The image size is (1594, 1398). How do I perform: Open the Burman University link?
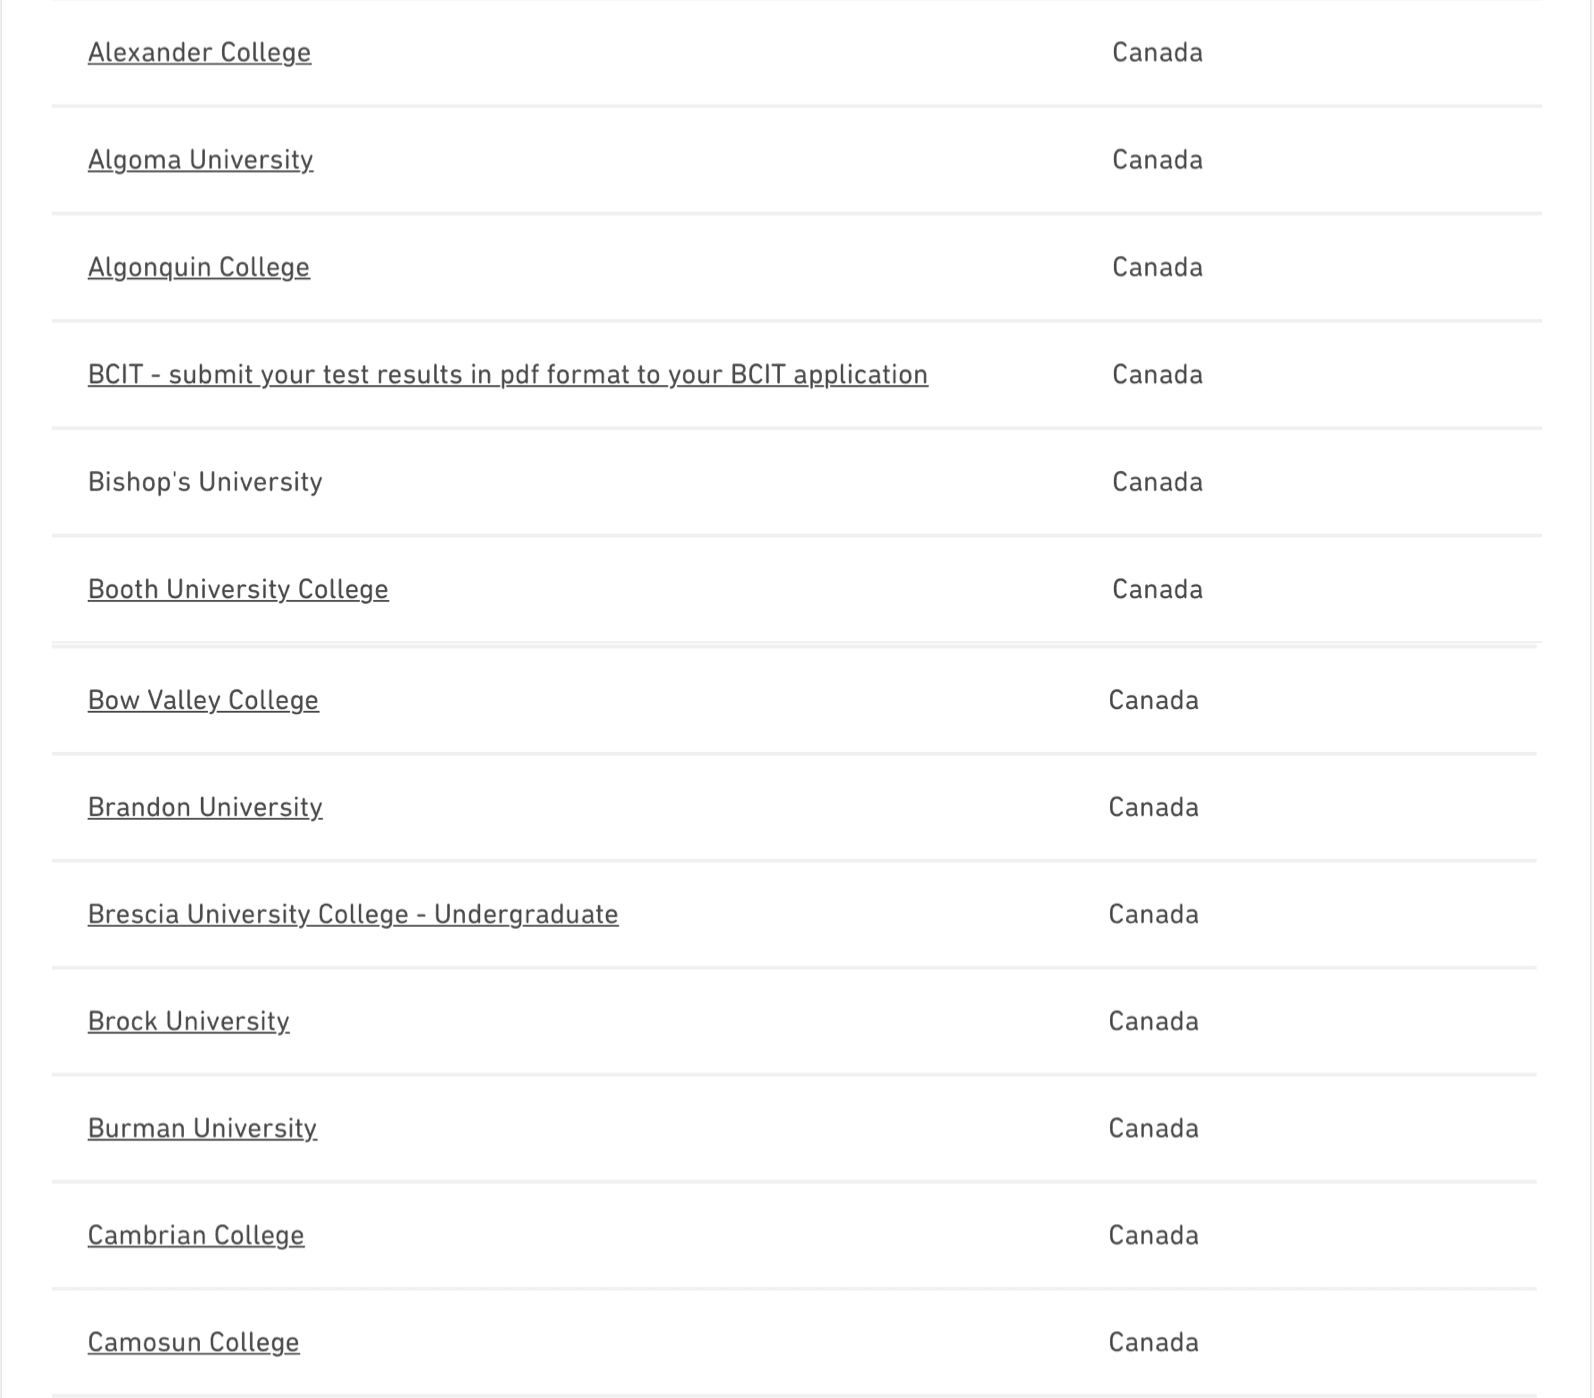[202, 1128]
